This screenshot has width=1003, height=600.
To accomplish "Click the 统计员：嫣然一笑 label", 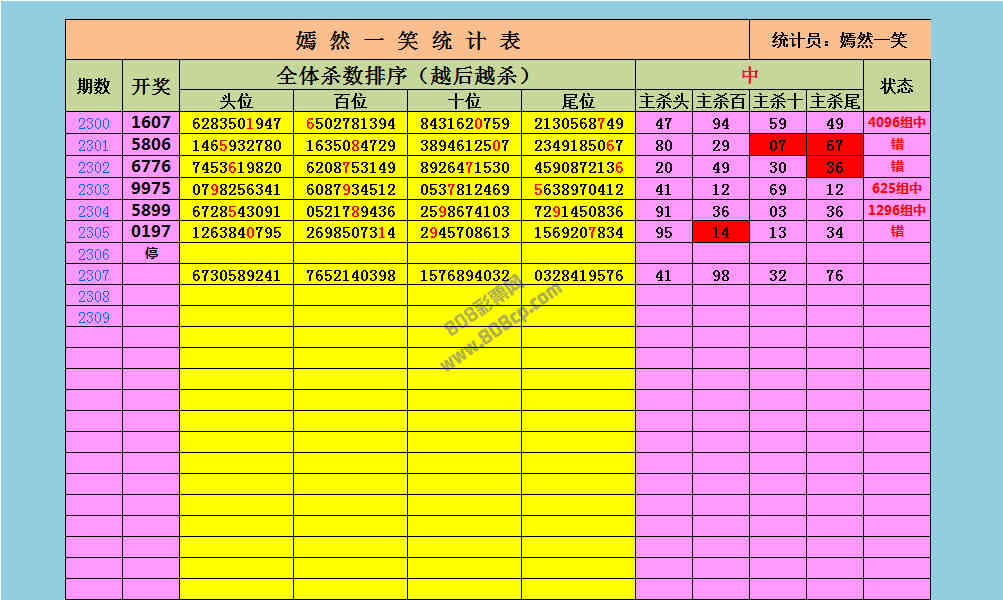I will coord(839,40).
